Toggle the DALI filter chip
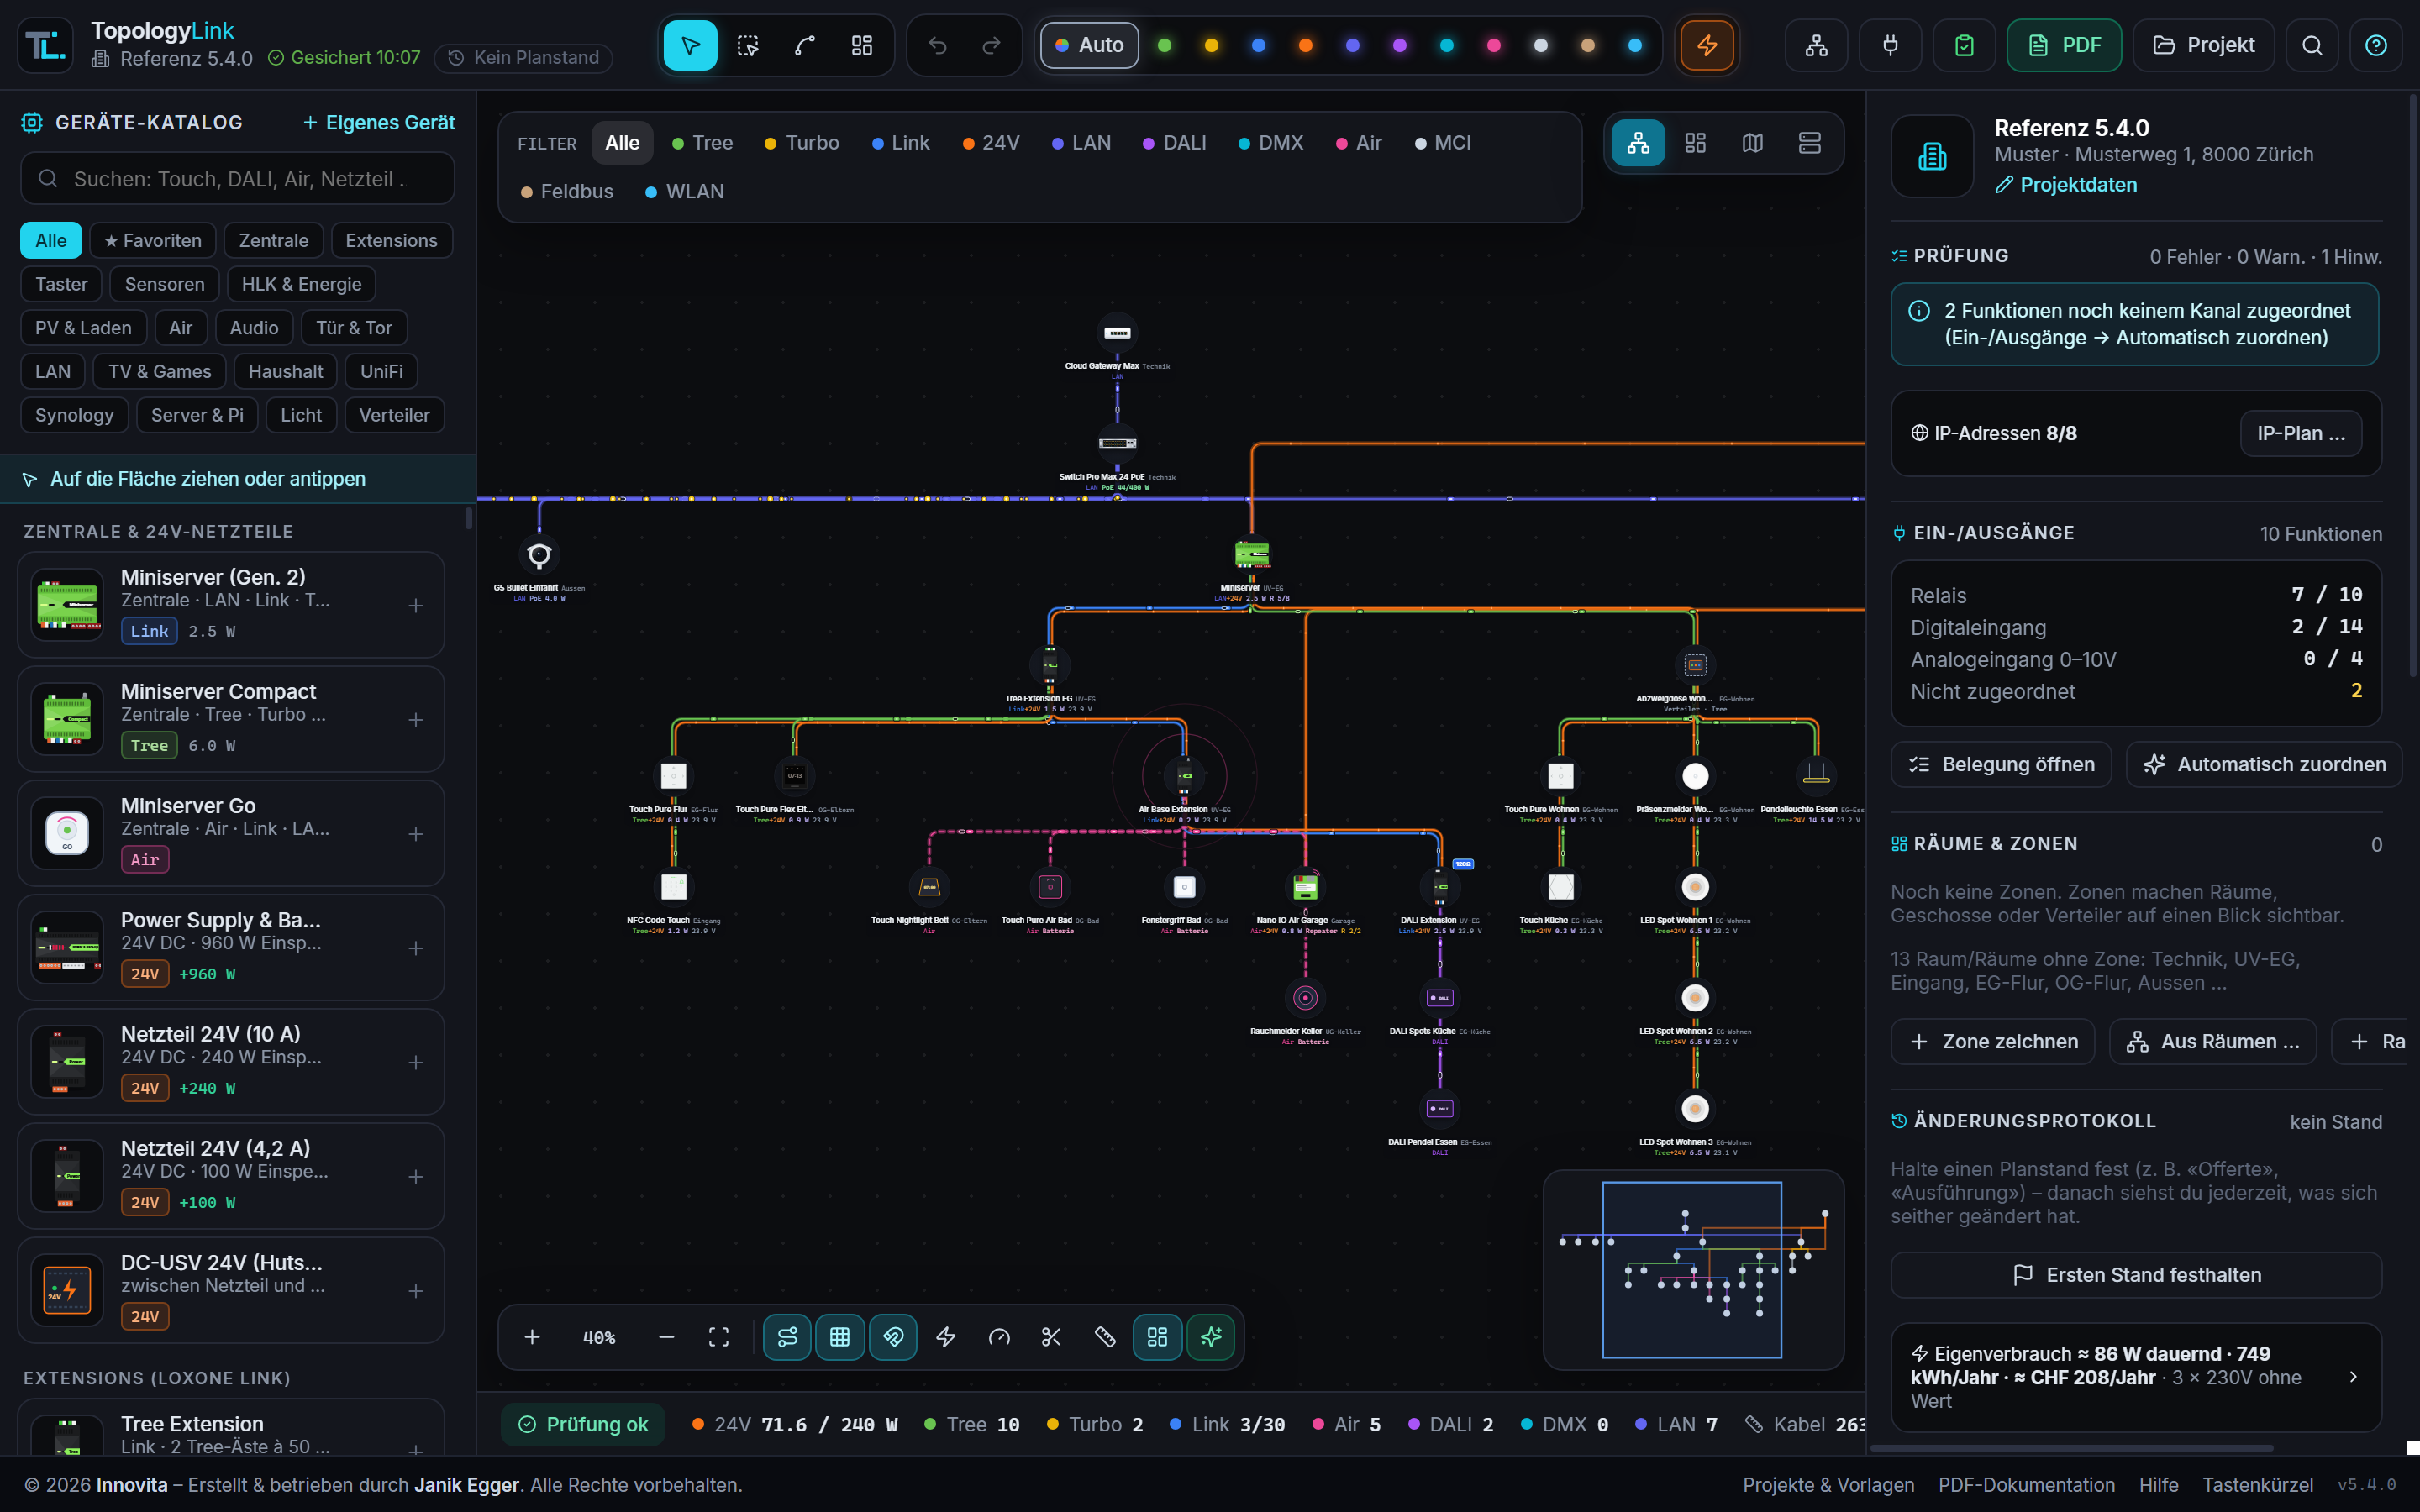The image size is (2420, 1512). point(1174,143)
